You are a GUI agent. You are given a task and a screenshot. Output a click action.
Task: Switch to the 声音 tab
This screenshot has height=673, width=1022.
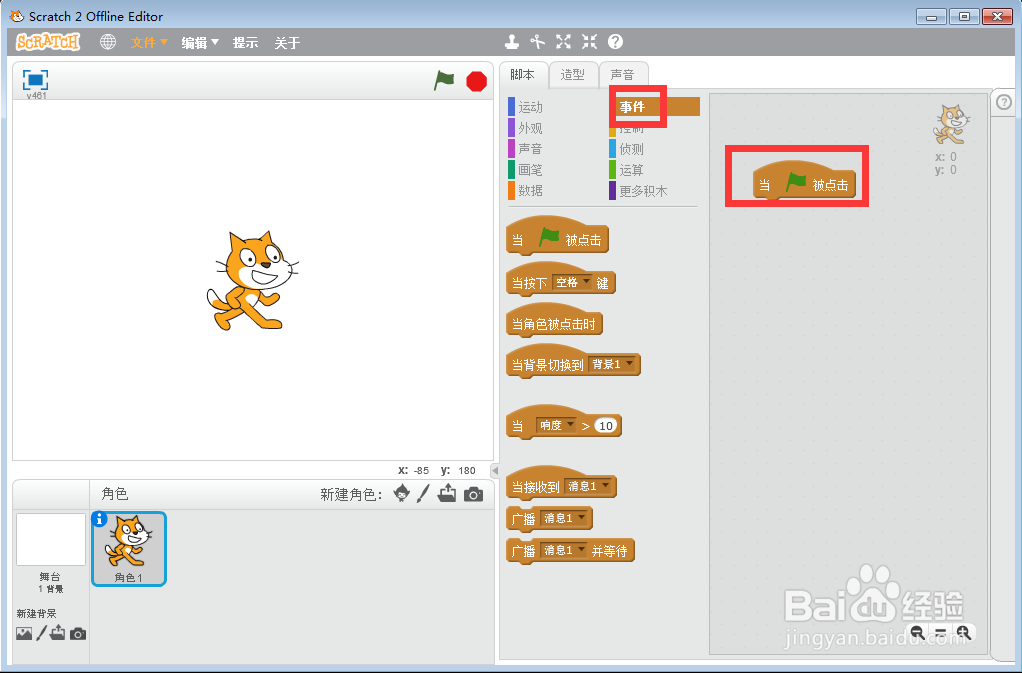coord(623,74)
